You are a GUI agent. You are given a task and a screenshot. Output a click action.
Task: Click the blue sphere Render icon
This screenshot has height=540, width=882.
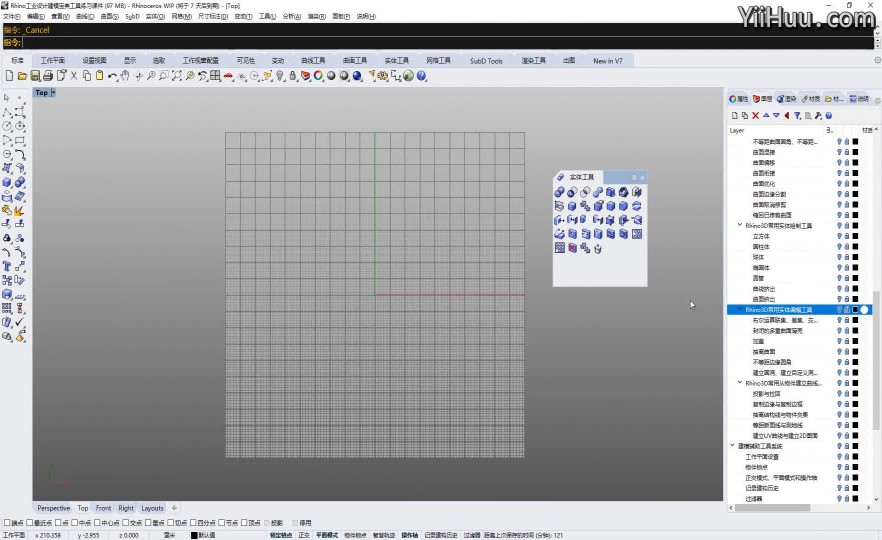357,75
